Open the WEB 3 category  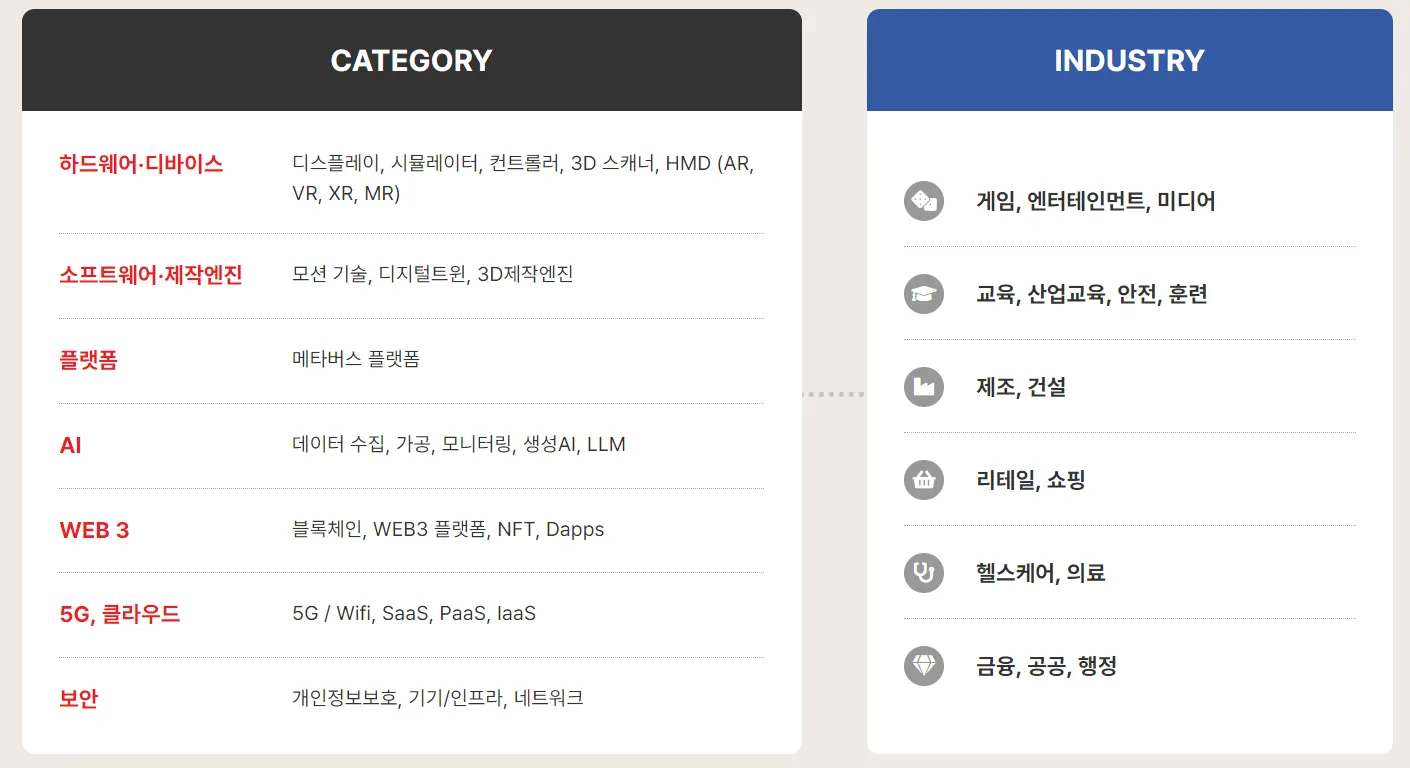pyautogui.click(x=95, y=530)
